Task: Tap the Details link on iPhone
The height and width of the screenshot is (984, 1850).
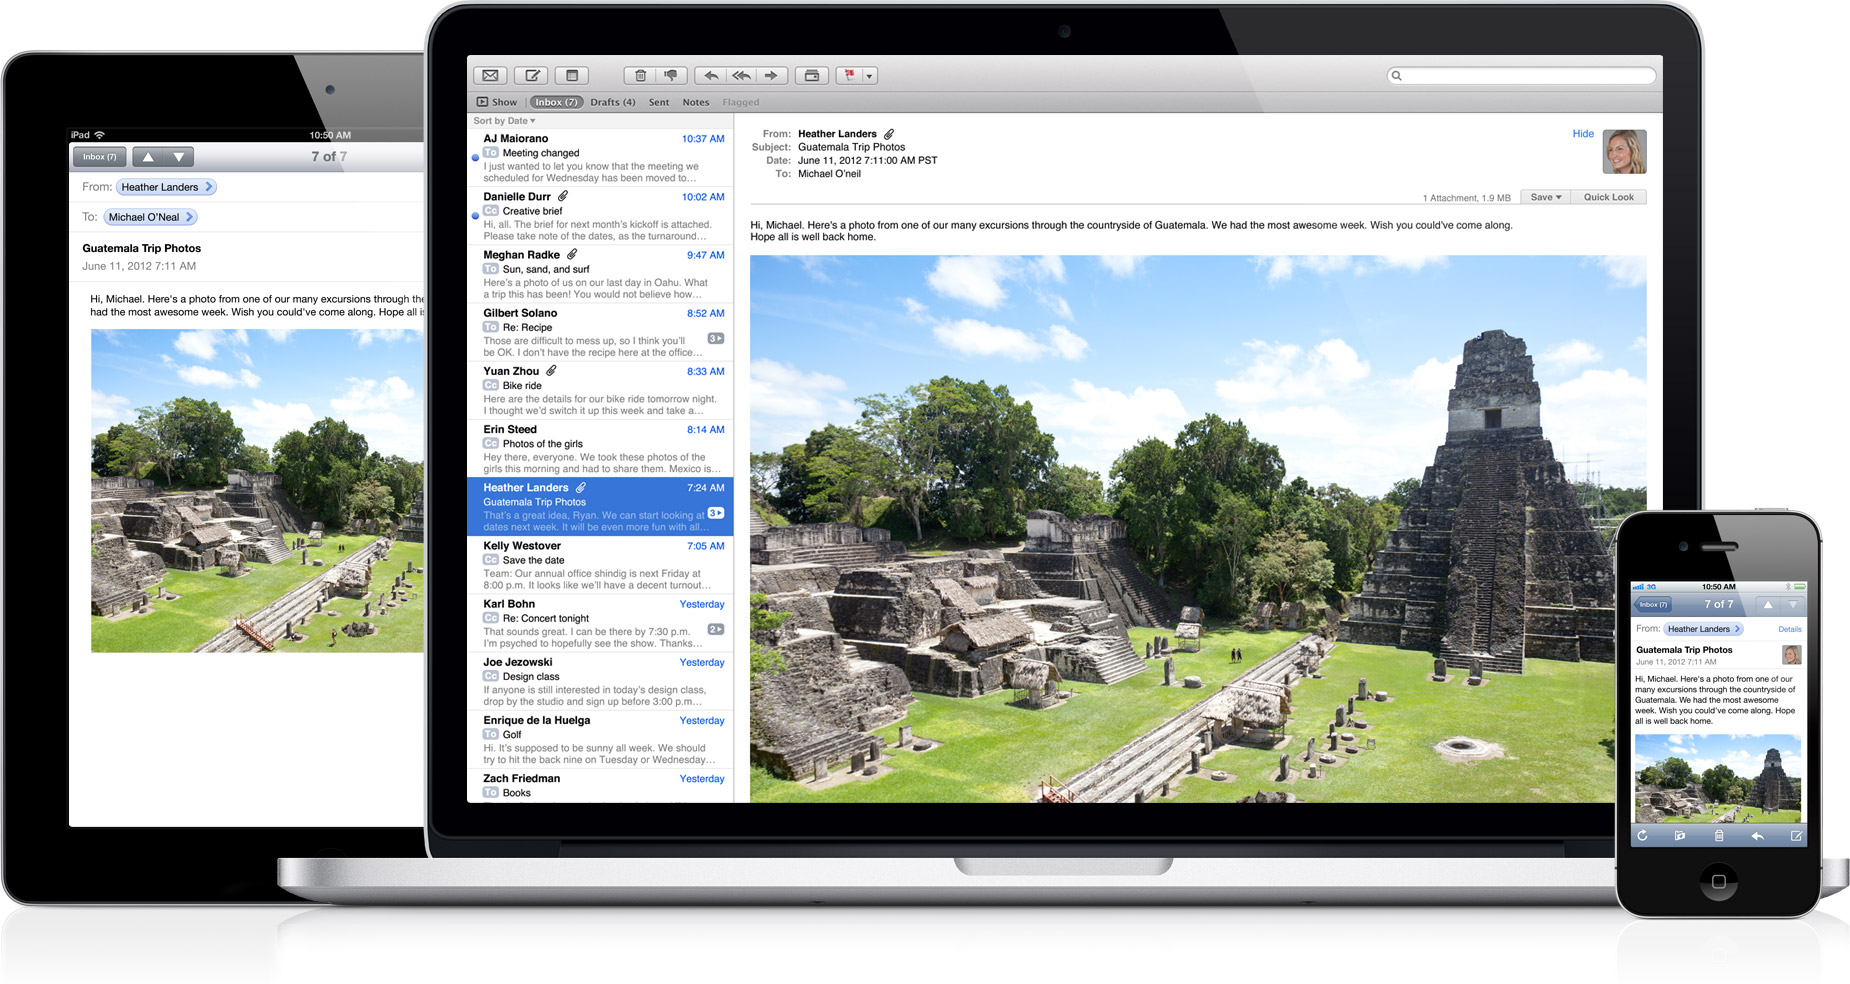Action: (1789, 630)
